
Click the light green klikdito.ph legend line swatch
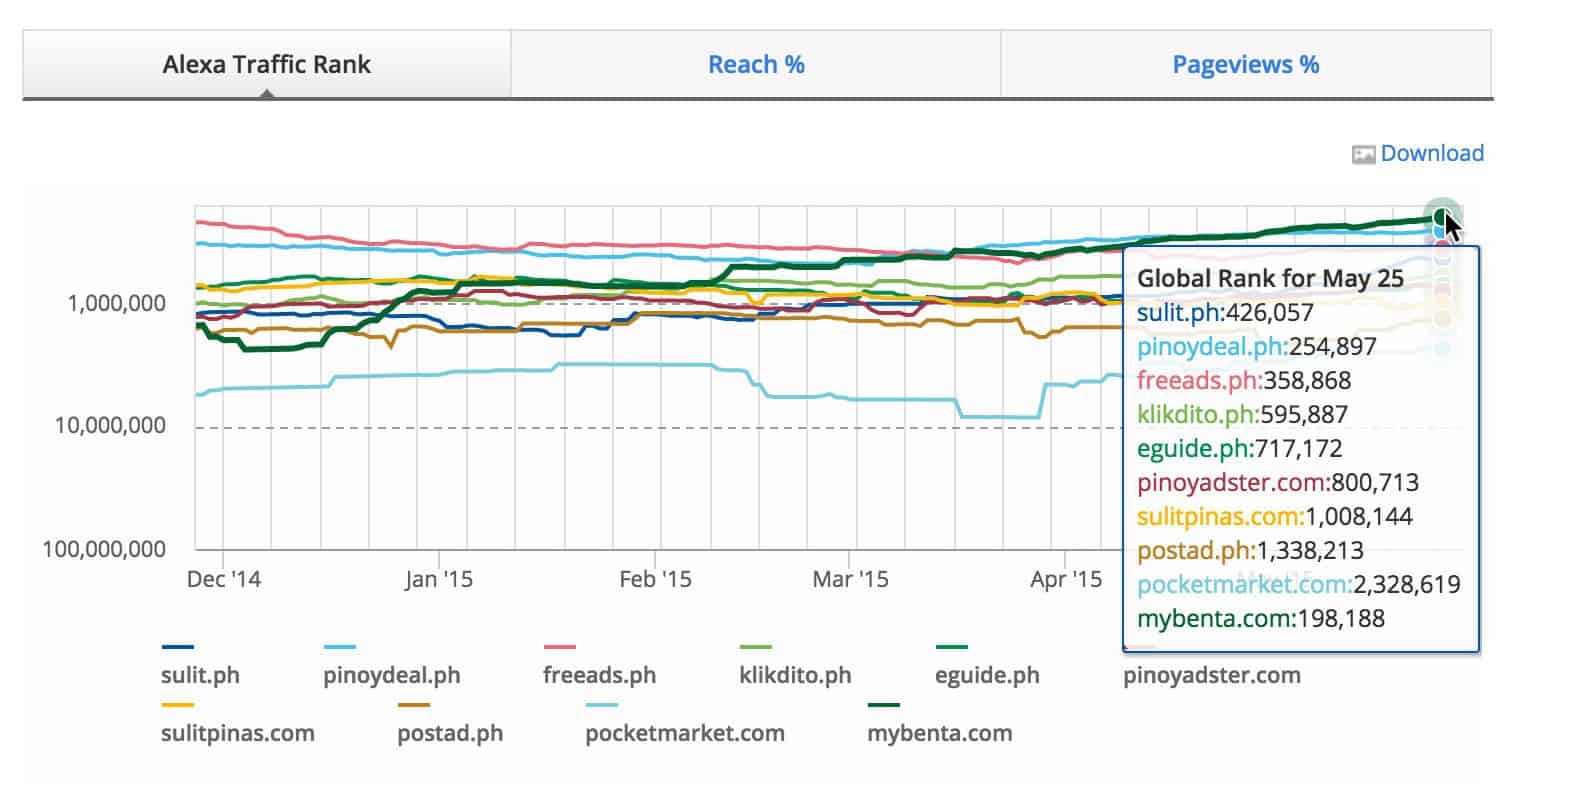pos(755,648)
